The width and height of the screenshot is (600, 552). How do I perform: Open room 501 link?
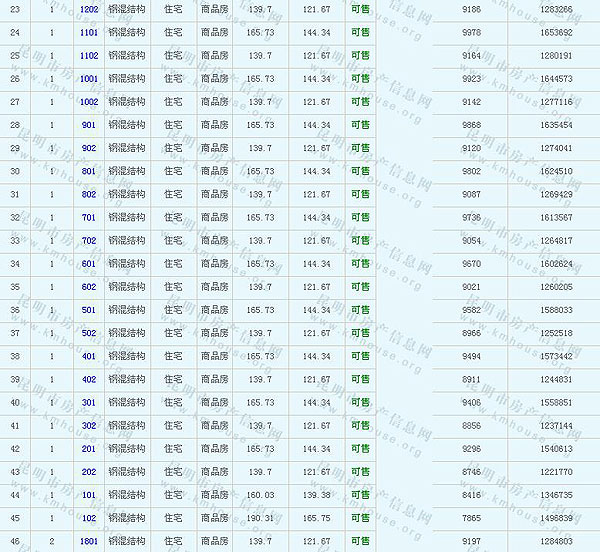[89, 310]
